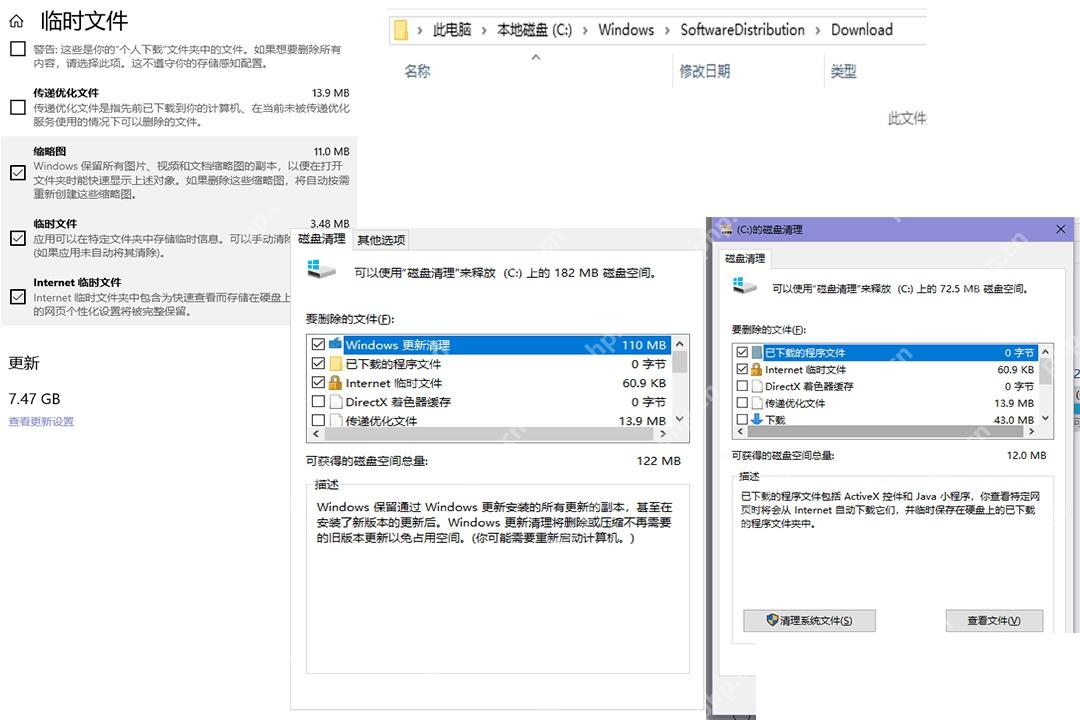Go to 本地磁盘 (C:) in address bar

pyautogui.click(x=534, y=30)
